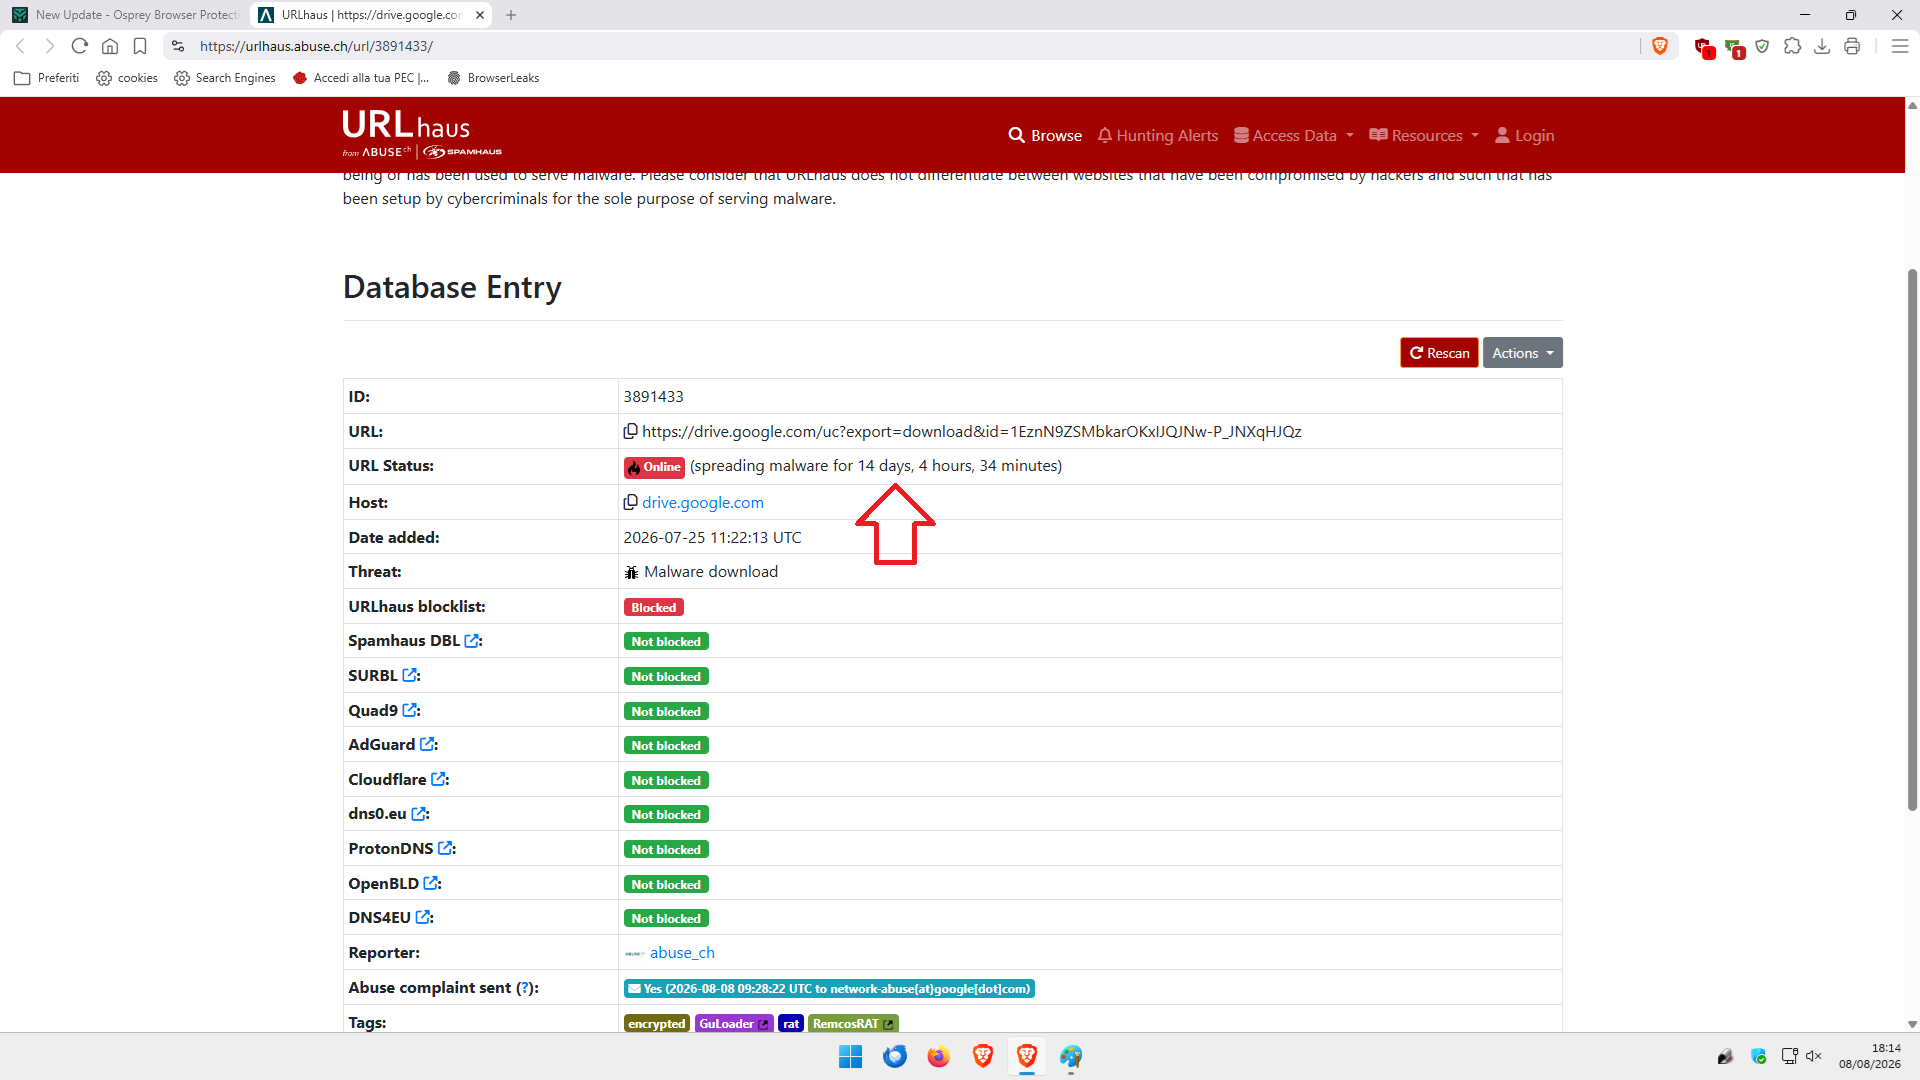Open Hunting Alerts navigation item
This screenshot has height=1080, width=1920.
click(1158, 135)
